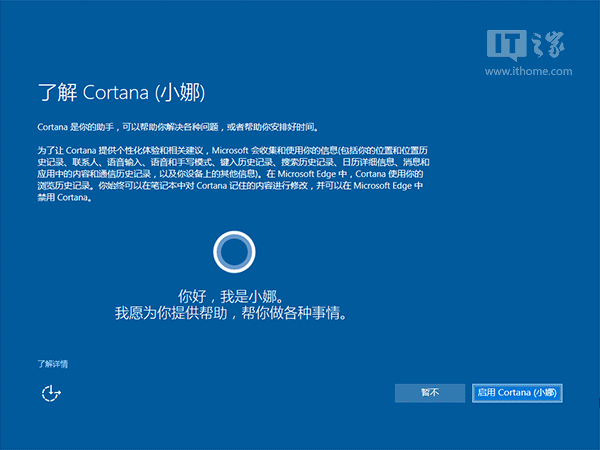Click the Cortana circle logo
The image size is (600, 450).
click(x=234, y=252)
